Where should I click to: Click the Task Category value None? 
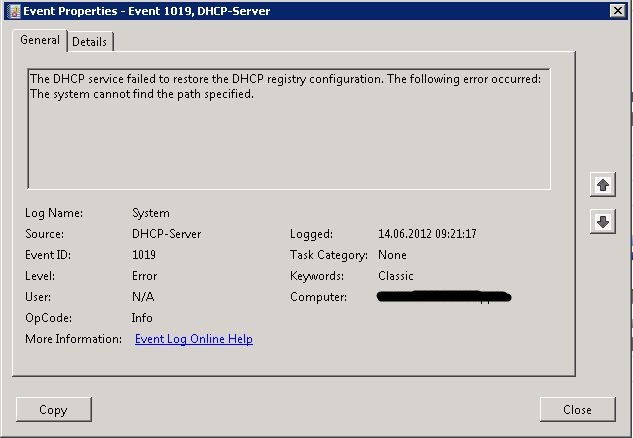pyautogui.click(x=392, y=255)
